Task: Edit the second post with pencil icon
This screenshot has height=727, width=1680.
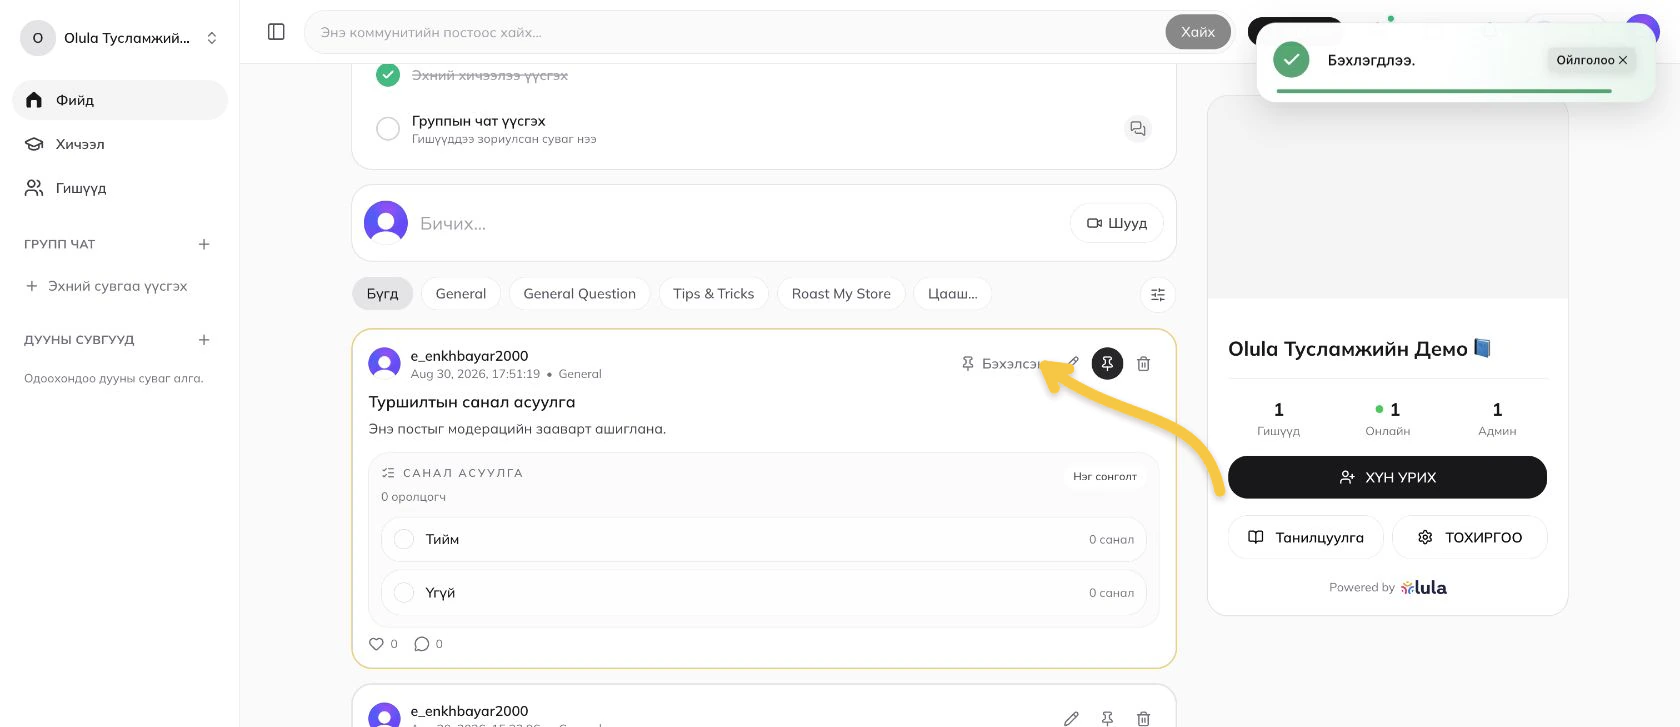Action: click(x=1071, y=718)
